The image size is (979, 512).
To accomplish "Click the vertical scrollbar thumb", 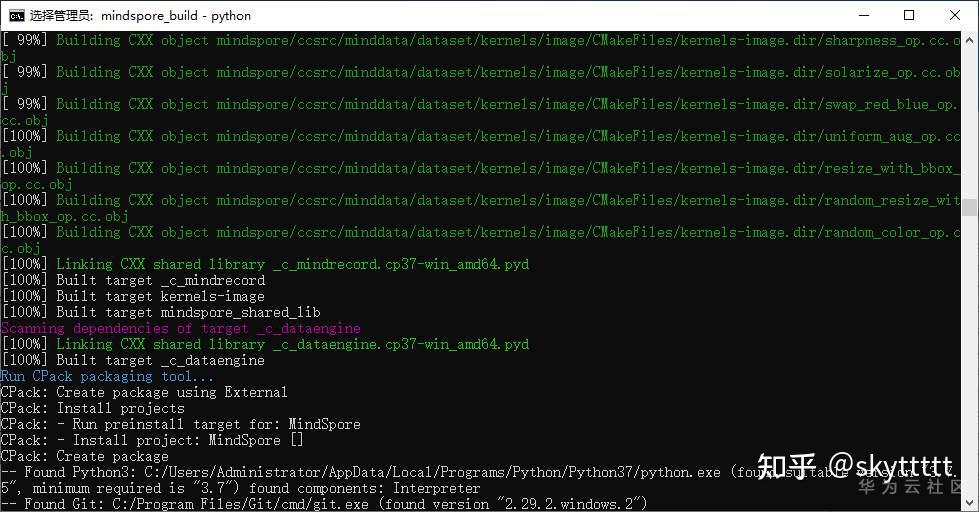I will click(x=970, y=207).
